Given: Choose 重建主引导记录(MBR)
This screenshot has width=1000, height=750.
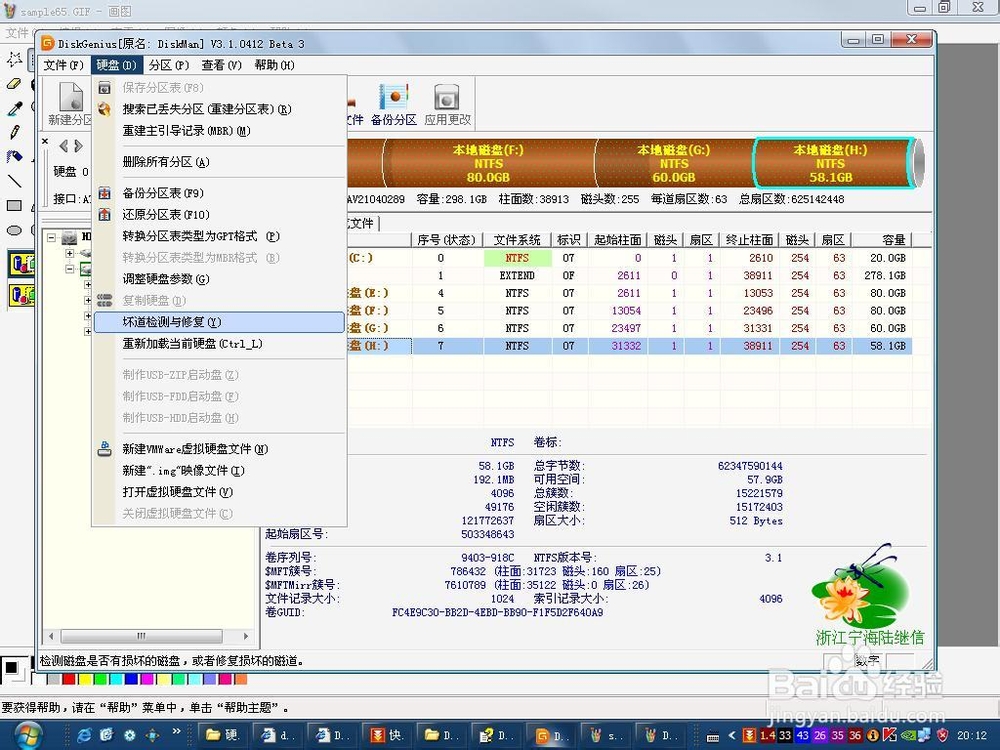Looking at the screenshot, I should (219, 131).
